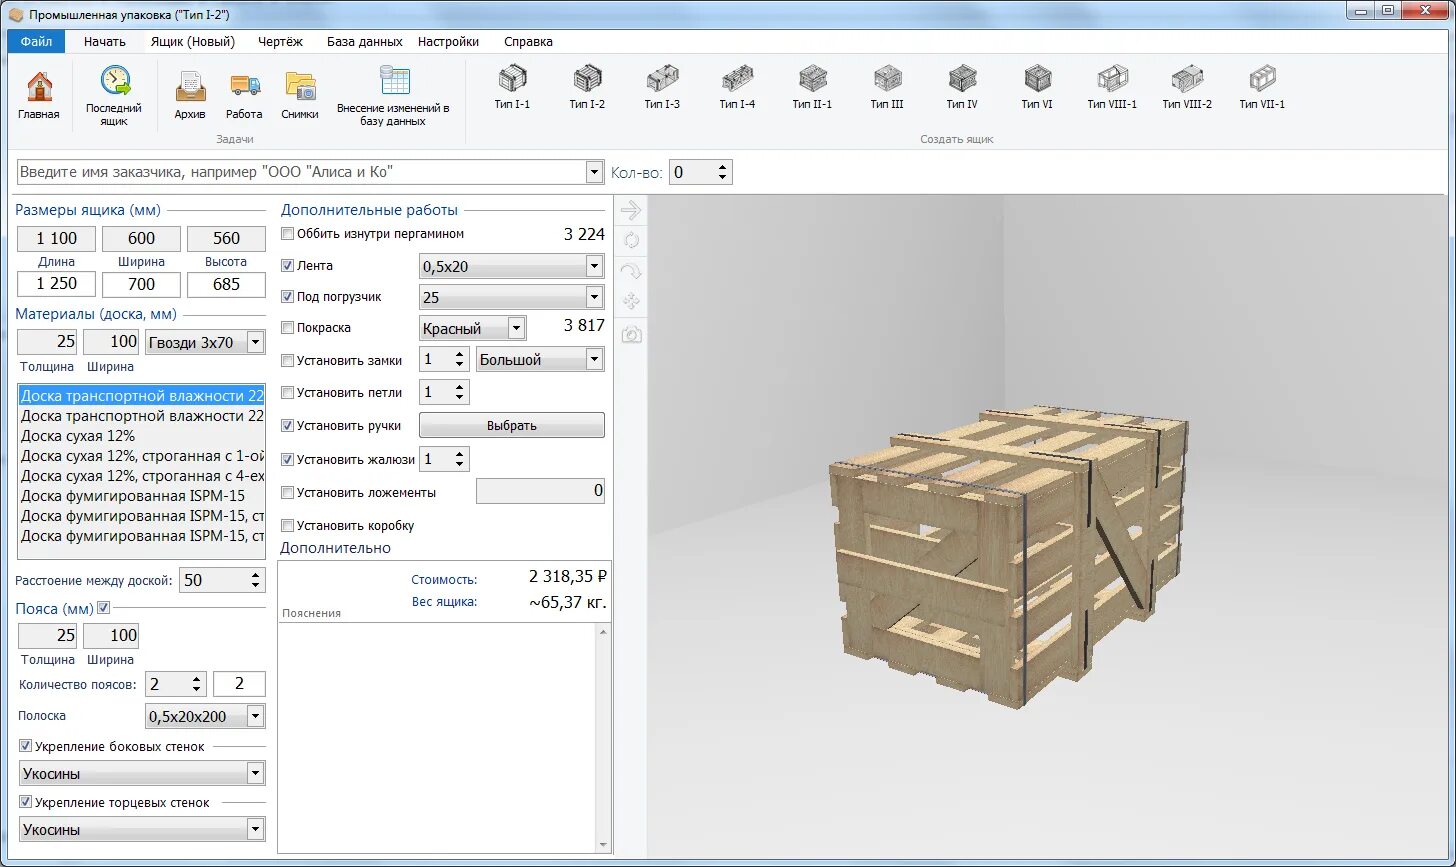Open the Лента 0,5х20 dropdown
1456x867 pixels.
pyautogui.click(x=511, y=266)
